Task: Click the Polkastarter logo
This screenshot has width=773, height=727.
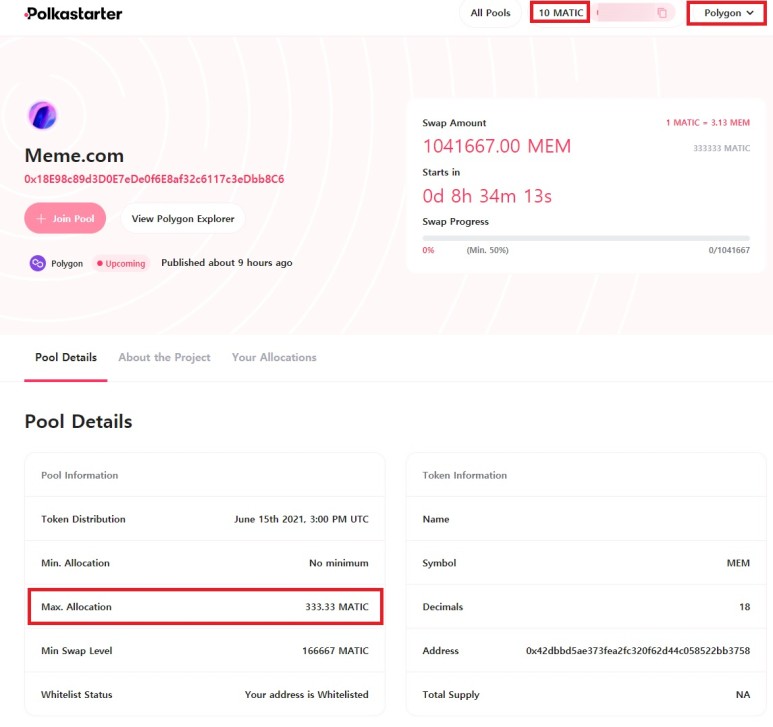Action: (x=73, y=14)
